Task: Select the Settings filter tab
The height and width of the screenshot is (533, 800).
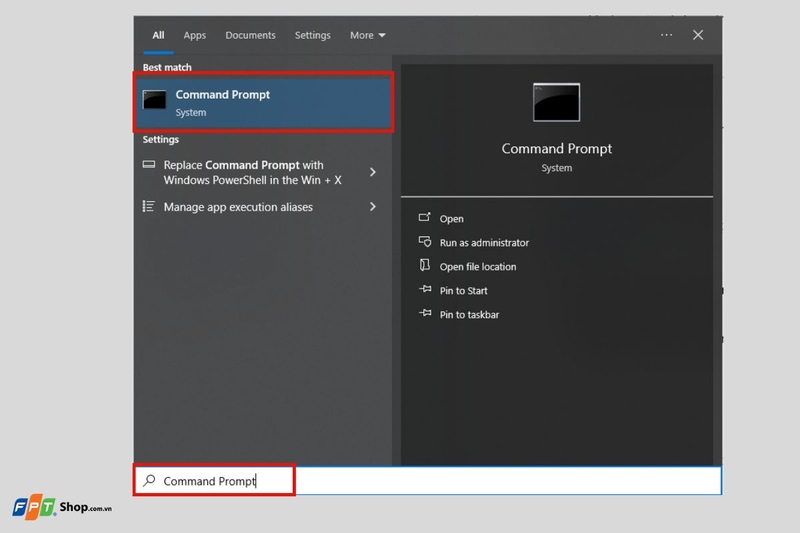Action: (312, 35)
